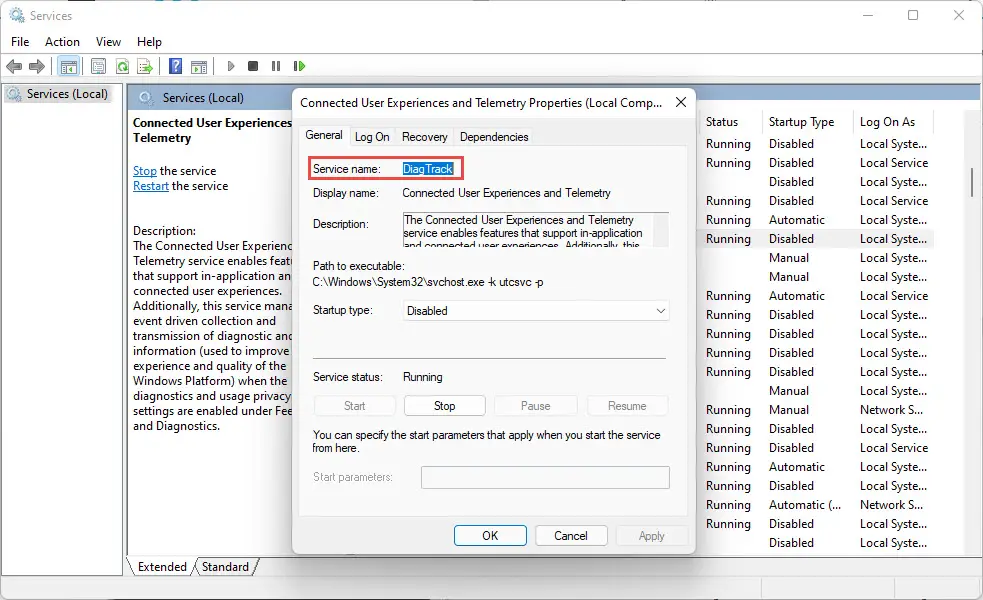Switch to the Extended view tab
The width and height of the screenshot is (983, 600).
click(x=162, y=567)
